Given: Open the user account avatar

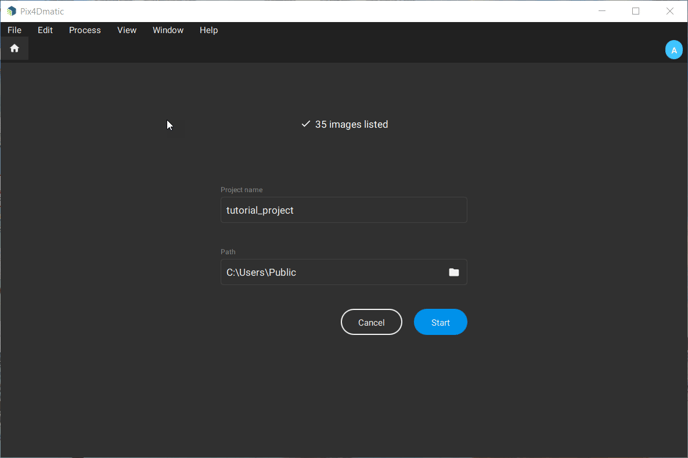Looking at the screenshot, I should tap(673, 50).
